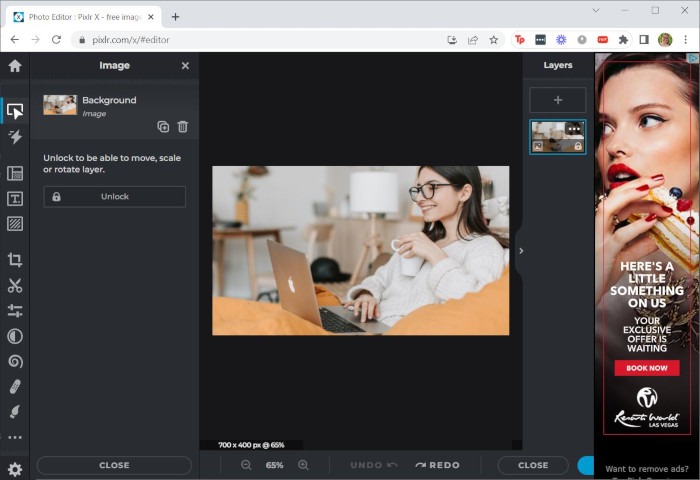Open Chrome side panel icon
The image size is (700, 480).
tap(644, 40)
